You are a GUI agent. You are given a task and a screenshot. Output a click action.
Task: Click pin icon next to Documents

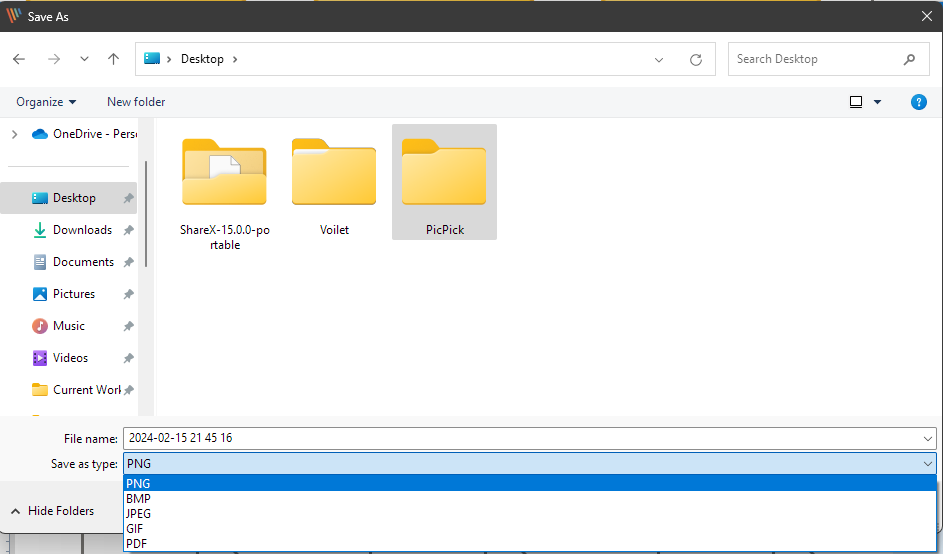pyautogui.click(x=128, y=262)
